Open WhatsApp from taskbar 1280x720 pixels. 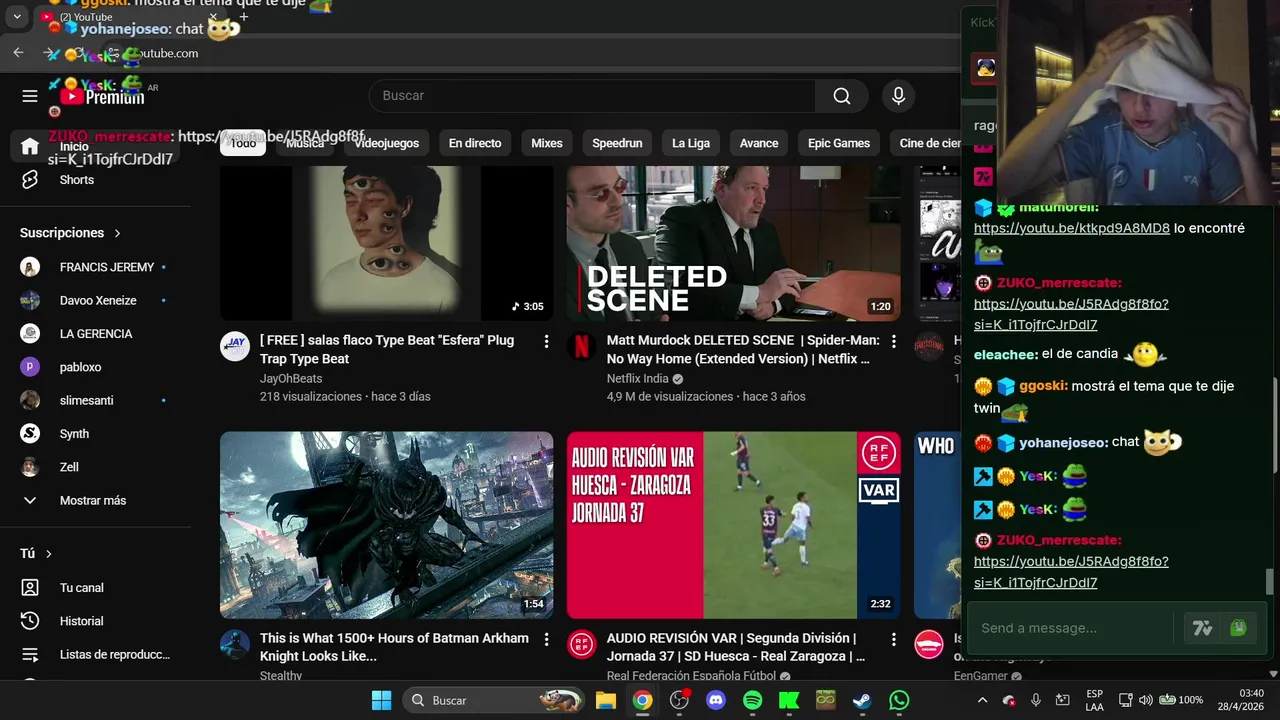click(899, 700)
